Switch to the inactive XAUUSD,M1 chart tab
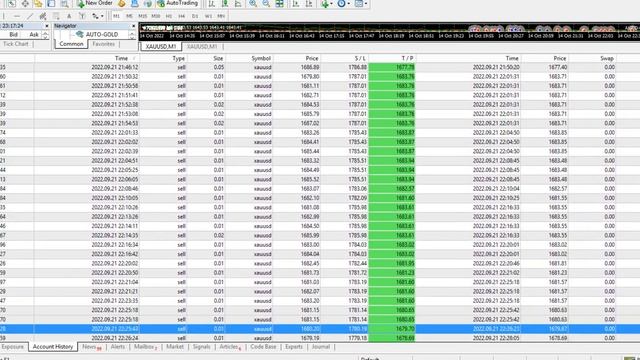This screenshot has width=640, height=360. tap(202, 47)
